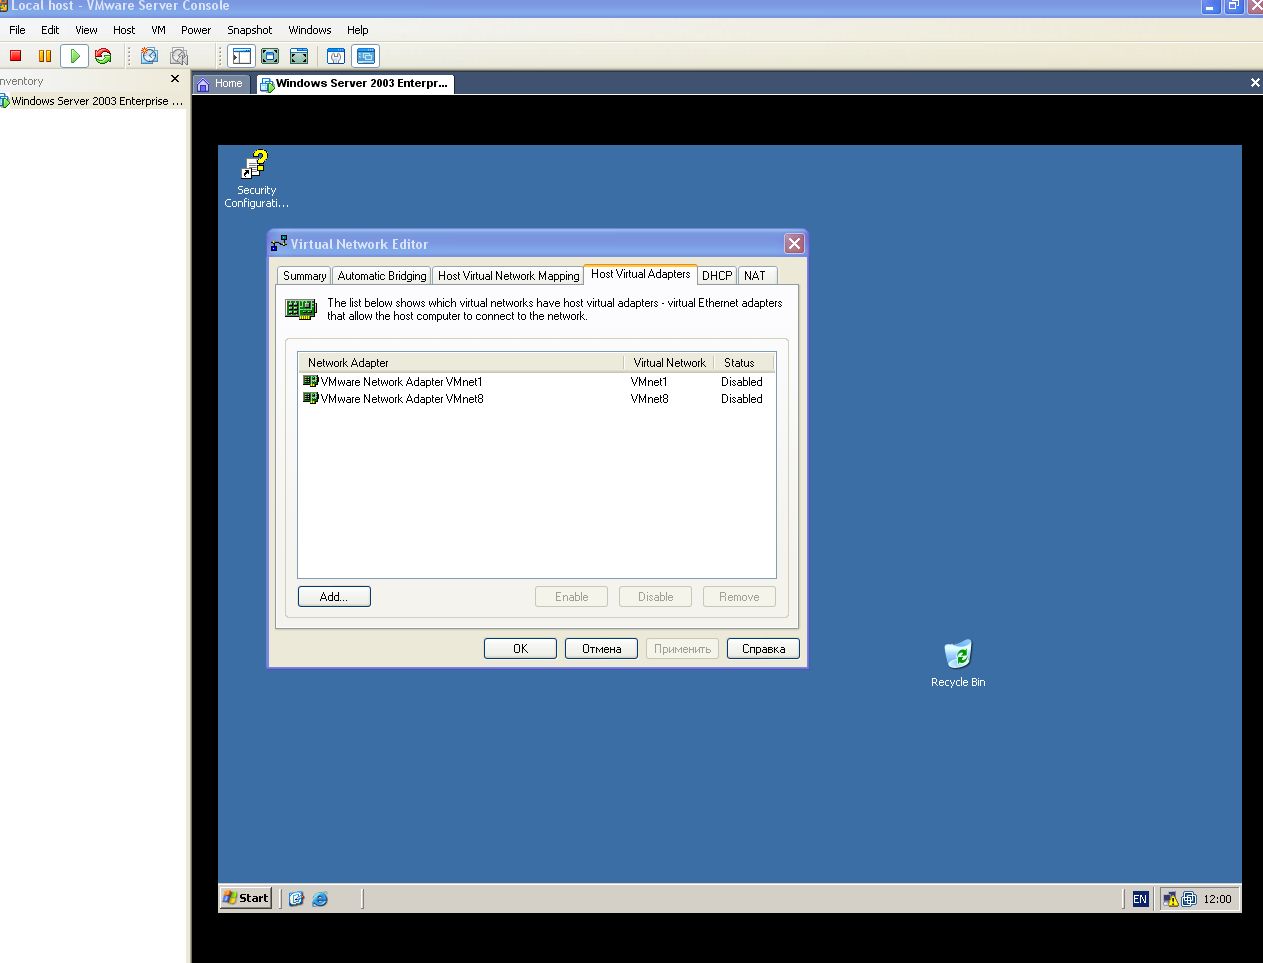Click the guest Show Desktop quick launch icon

pyautogui.click(x=296, y=898)
